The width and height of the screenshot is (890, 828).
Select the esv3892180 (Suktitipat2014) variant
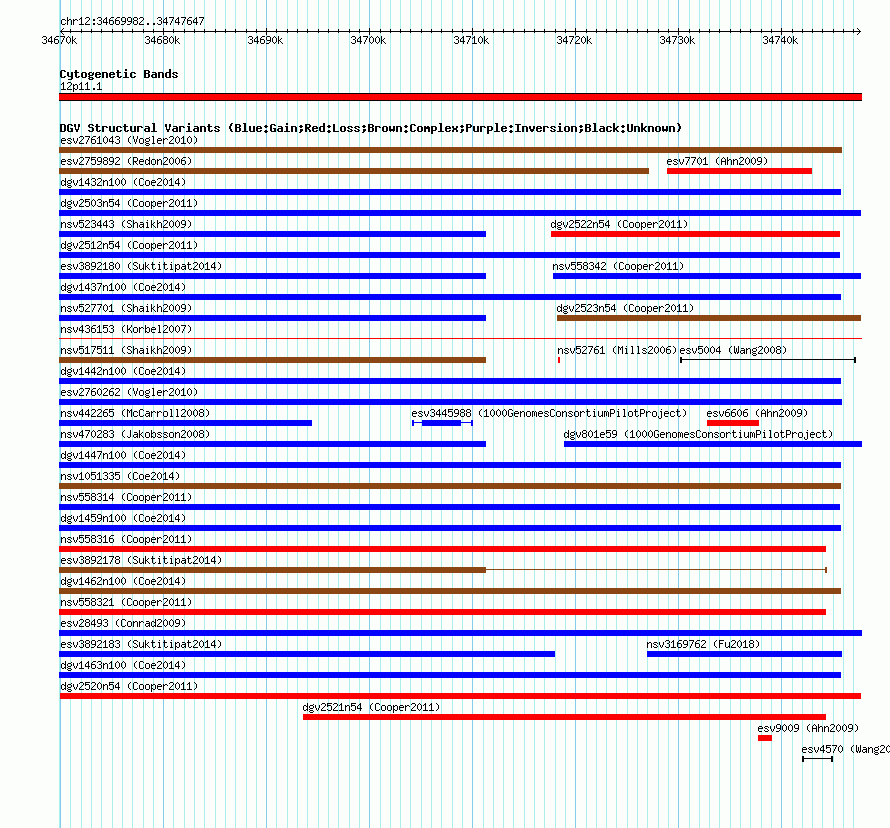click(272, 276)
